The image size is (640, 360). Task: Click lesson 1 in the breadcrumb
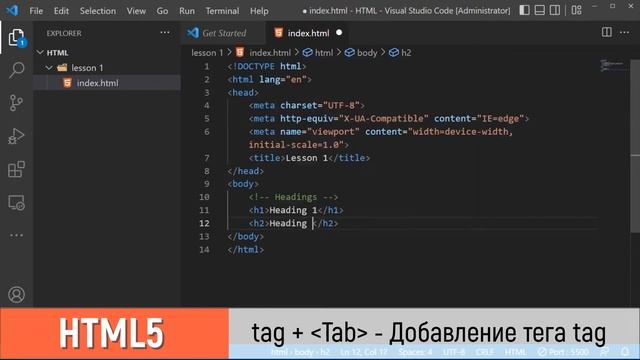pos(207,53)
